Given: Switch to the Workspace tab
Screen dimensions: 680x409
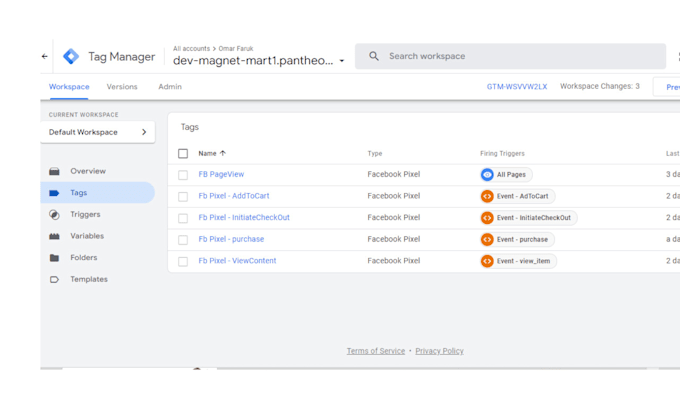Looking at the screenshot, I should (x=69, y=87).
